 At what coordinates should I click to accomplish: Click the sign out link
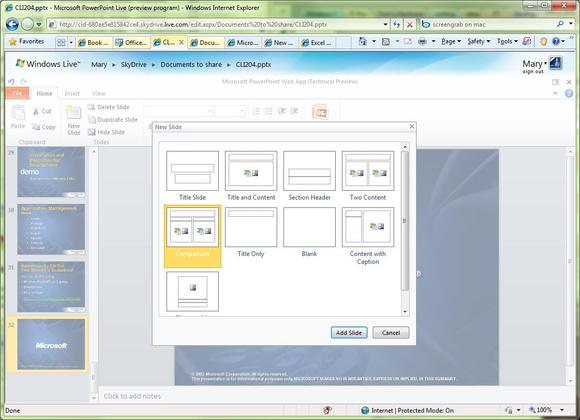533,71
